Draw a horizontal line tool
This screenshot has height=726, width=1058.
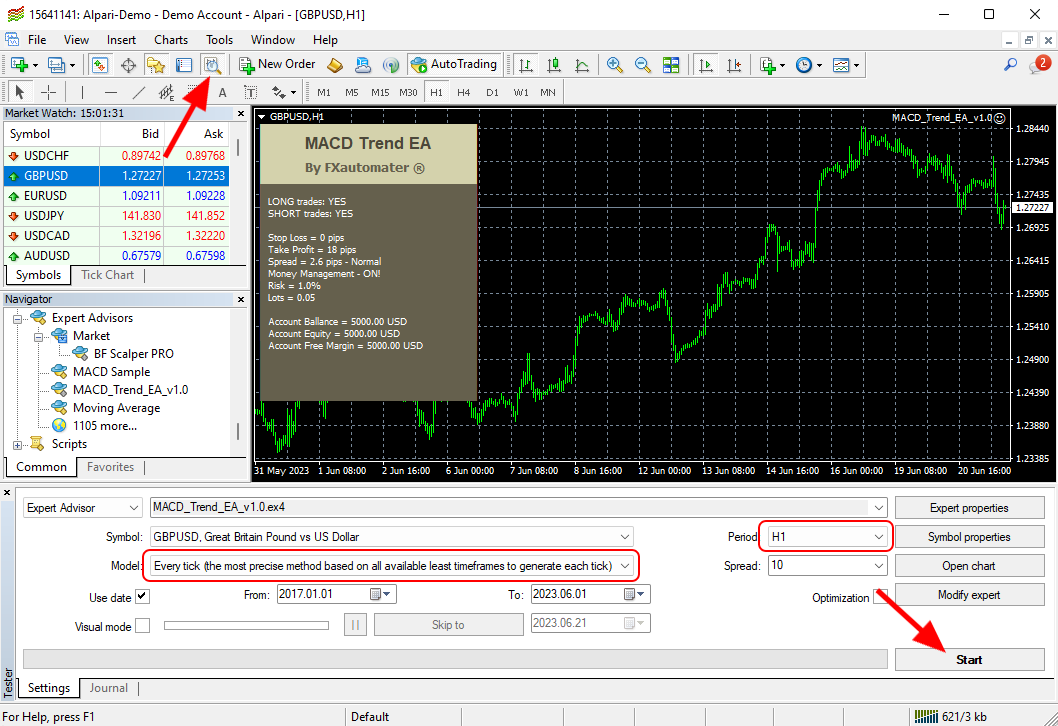(x=111, y=92)
